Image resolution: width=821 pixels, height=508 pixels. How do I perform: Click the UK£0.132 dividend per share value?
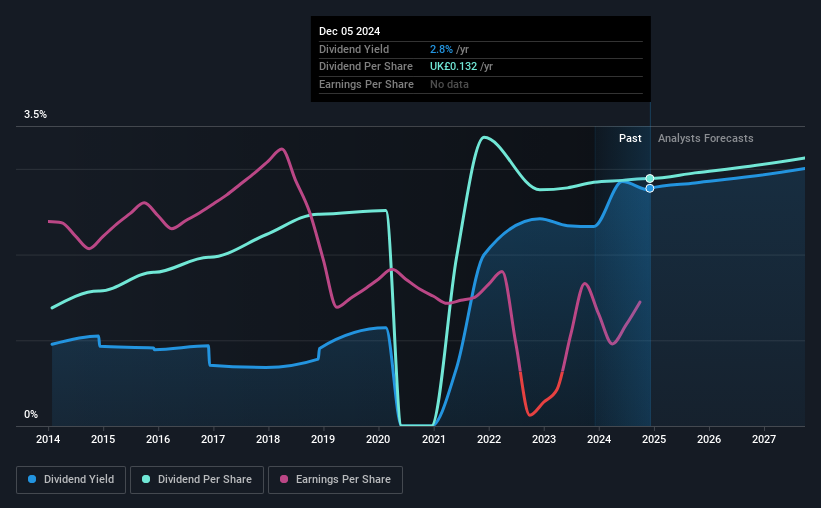click(x=453, y=67)
